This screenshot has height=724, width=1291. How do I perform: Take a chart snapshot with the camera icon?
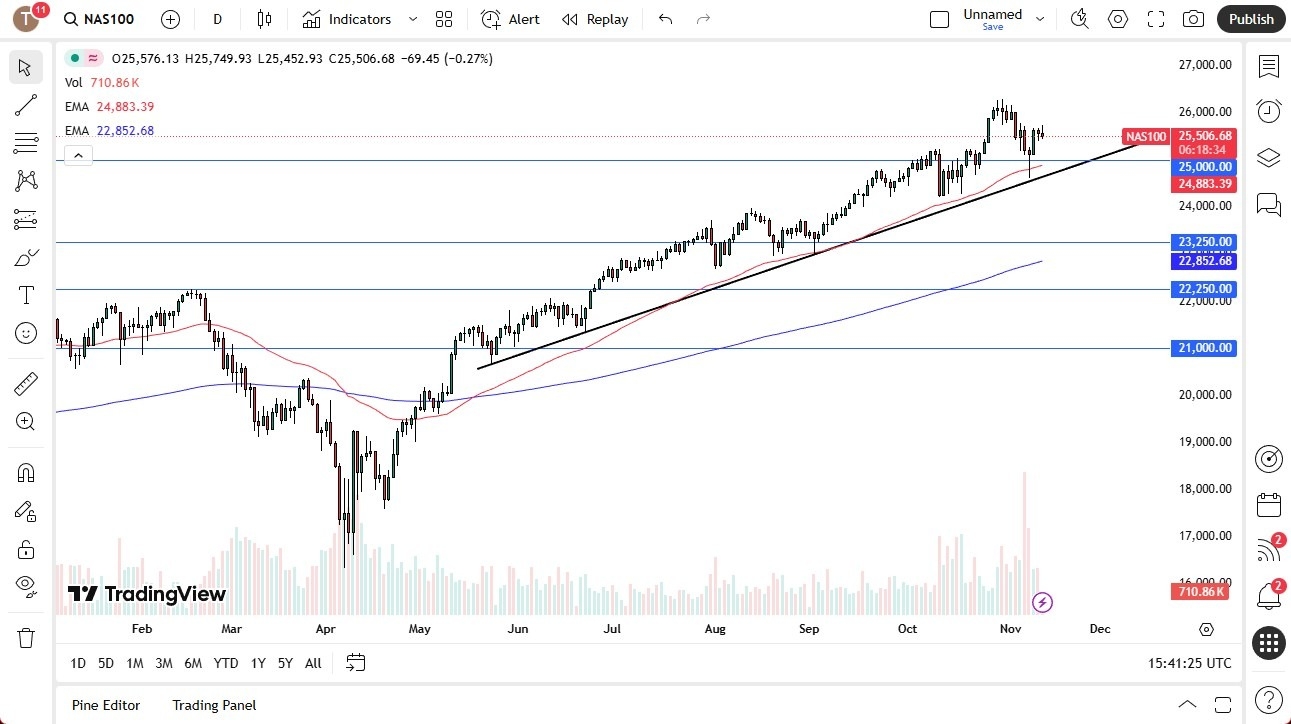[x=1194, y=19]
